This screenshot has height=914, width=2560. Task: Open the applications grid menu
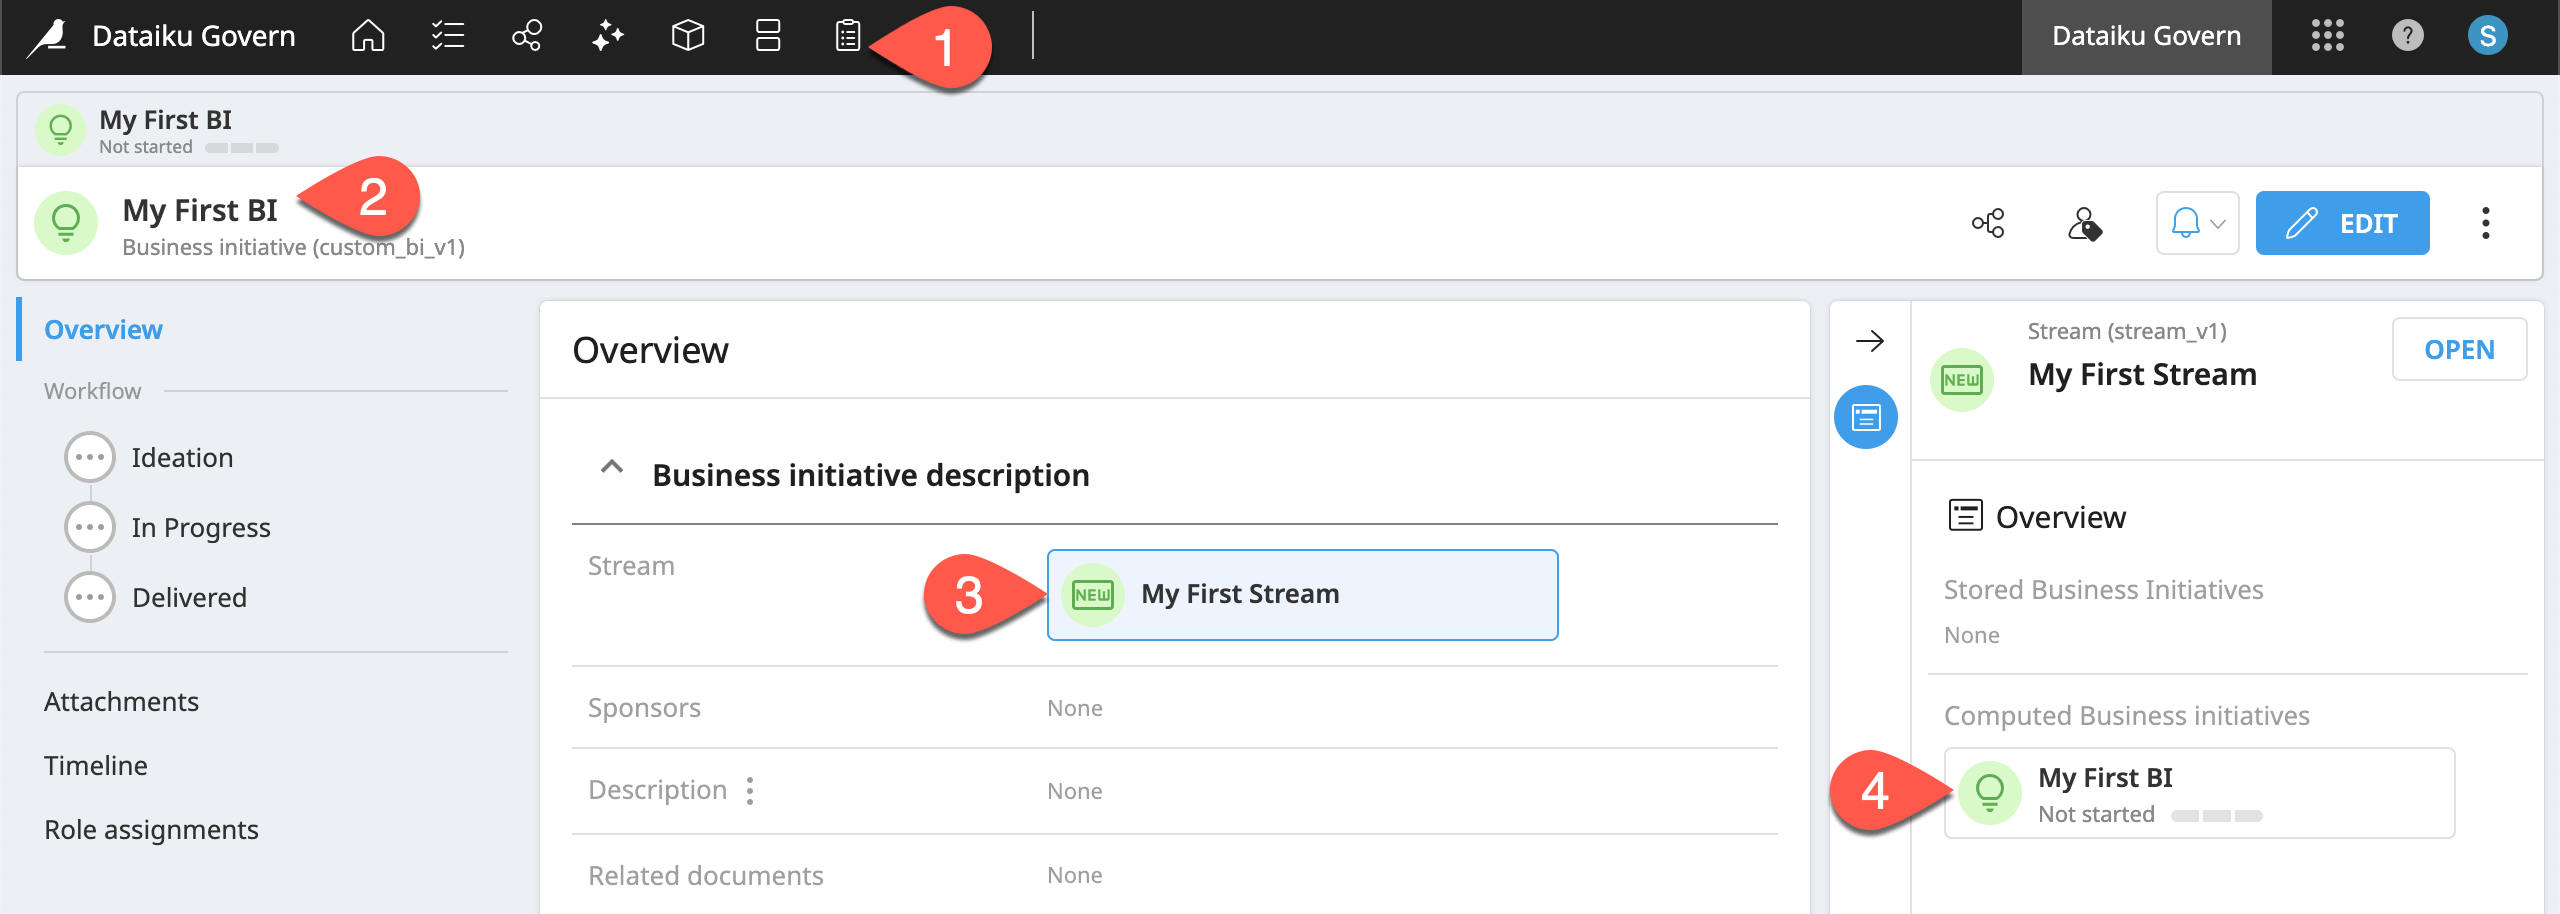point(2327,36)
